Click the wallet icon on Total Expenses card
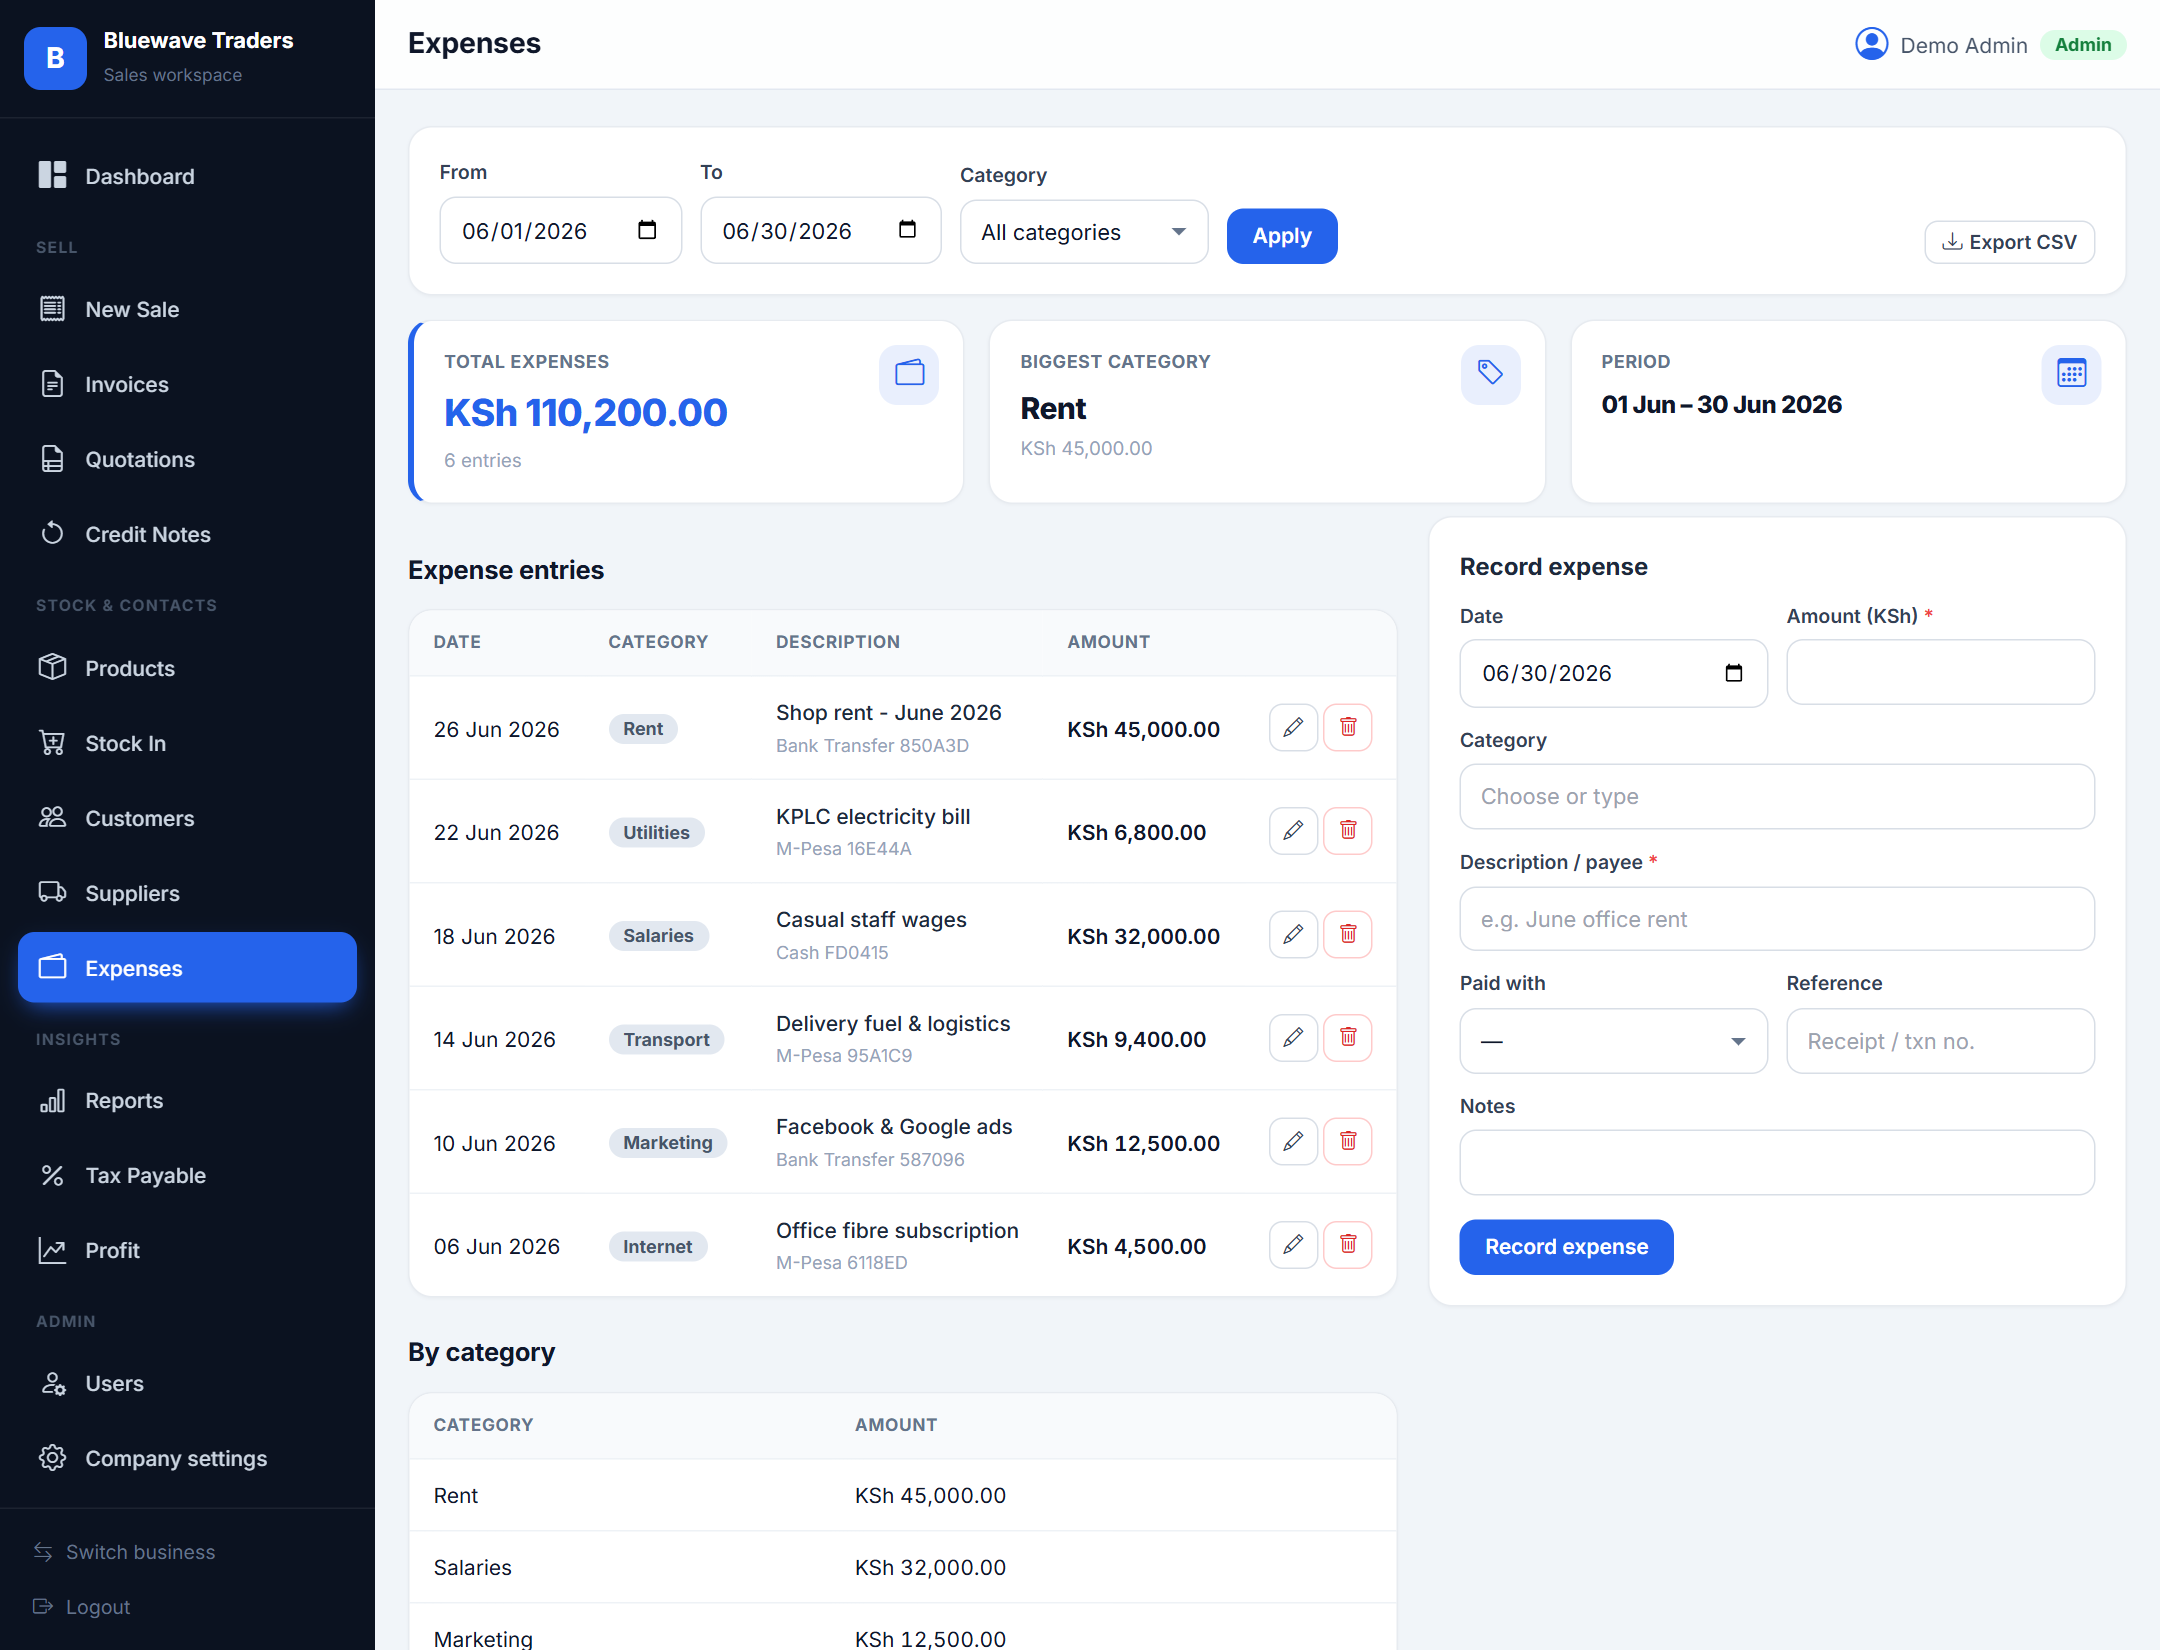 coord(909,374)
